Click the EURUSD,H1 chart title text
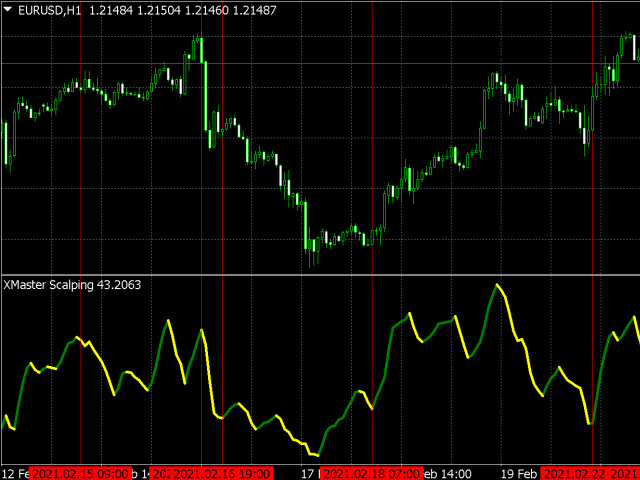Screen dimensions: 640x480 tap(50, 10)
